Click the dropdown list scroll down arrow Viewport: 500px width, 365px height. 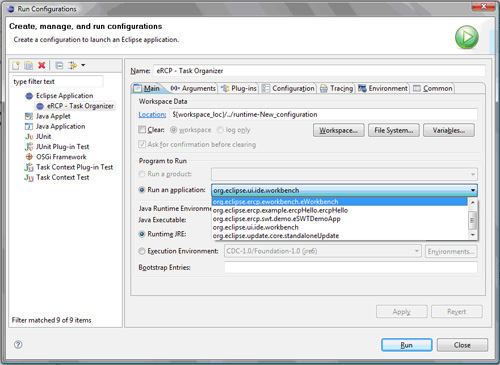[x=472, y=235]
